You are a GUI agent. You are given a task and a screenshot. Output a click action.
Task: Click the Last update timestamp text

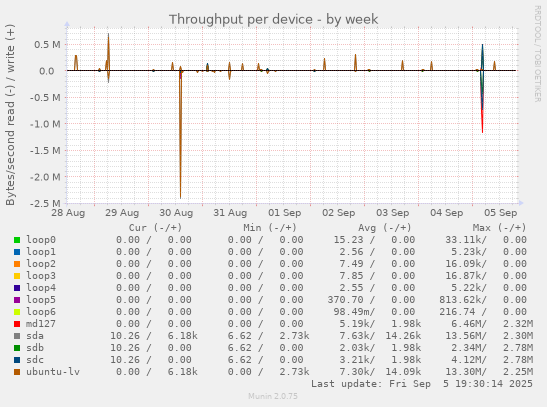coord(422,384)
